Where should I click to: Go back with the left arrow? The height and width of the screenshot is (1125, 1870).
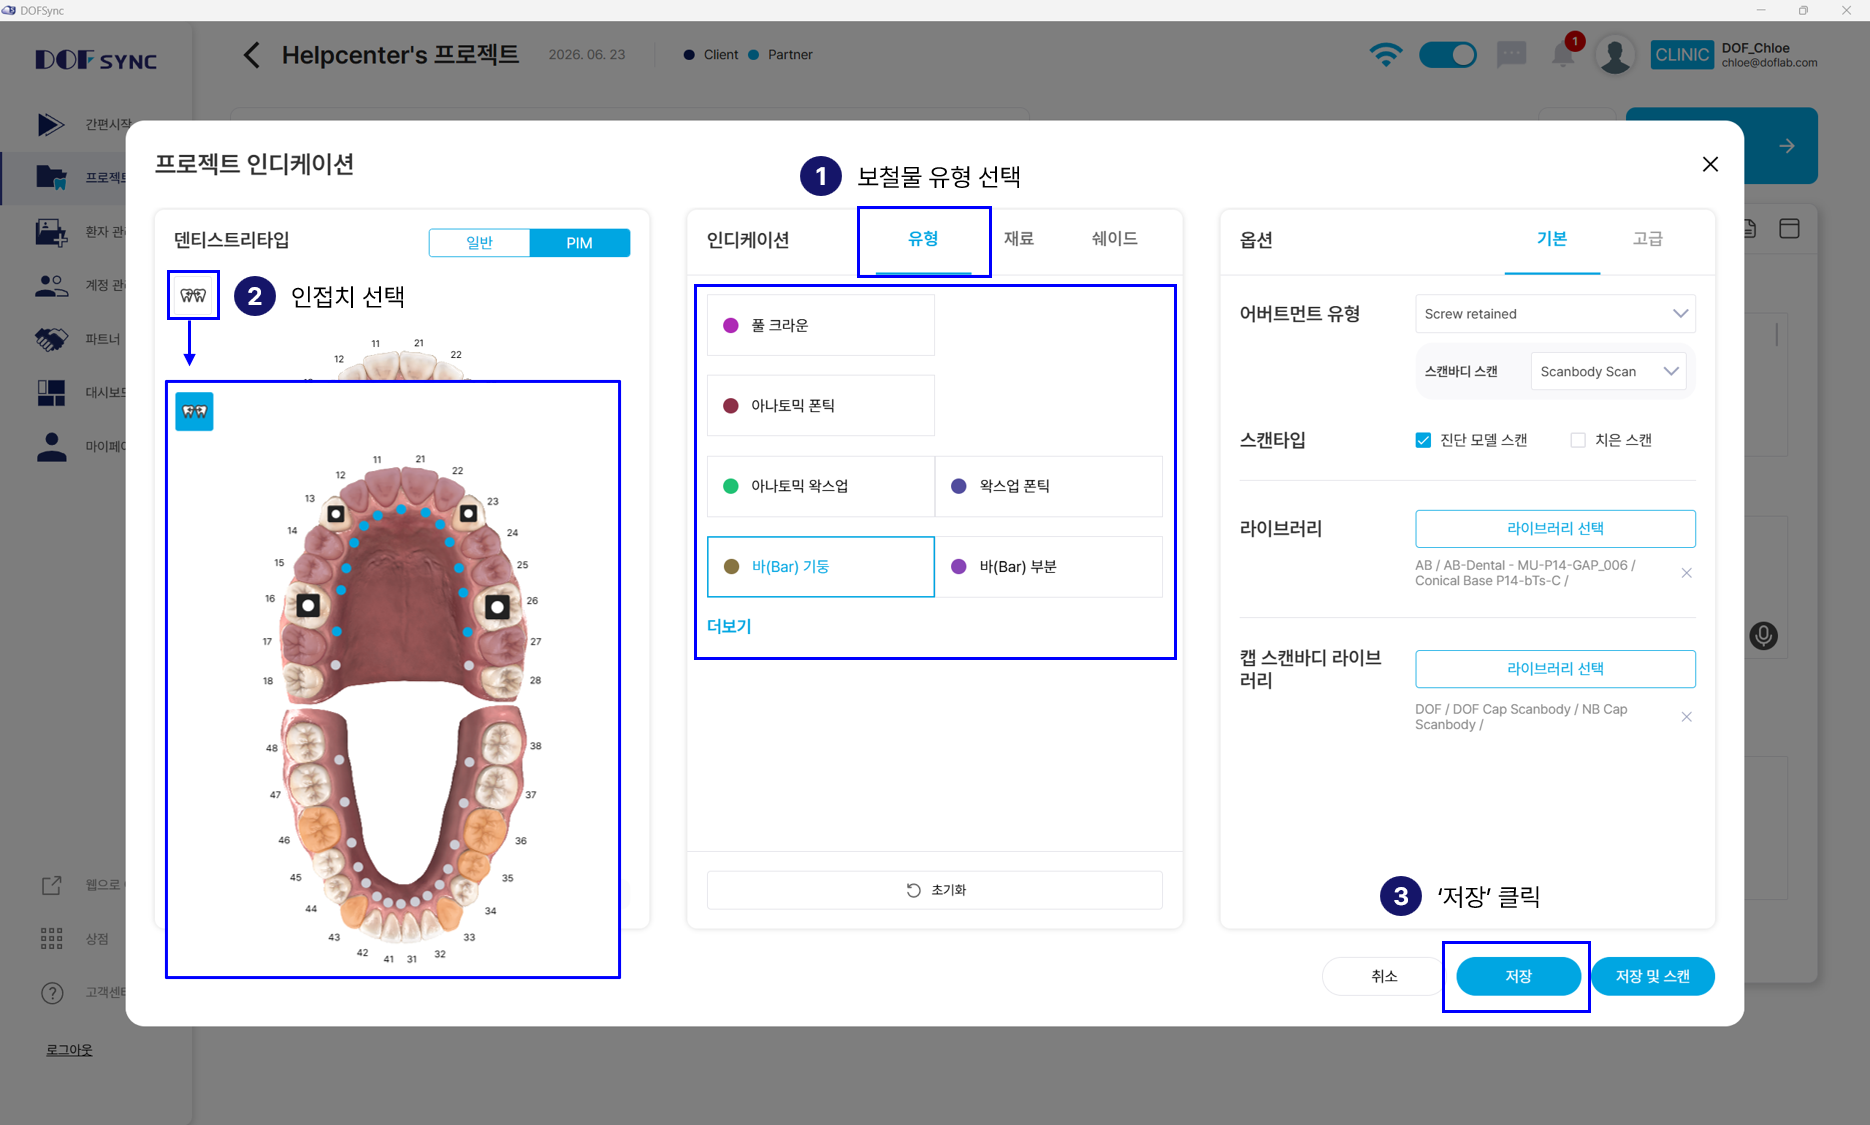[x=251, y=55]
